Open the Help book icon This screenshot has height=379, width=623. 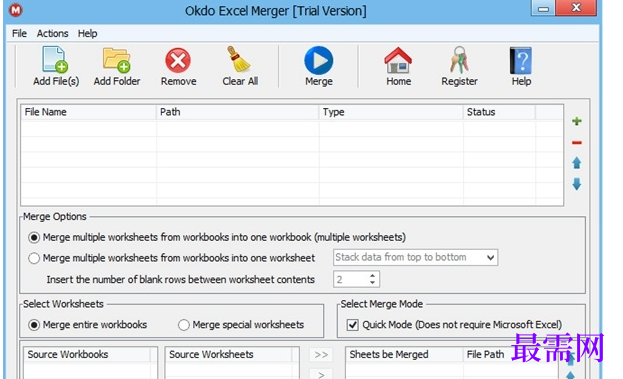(x=520, y=60)
